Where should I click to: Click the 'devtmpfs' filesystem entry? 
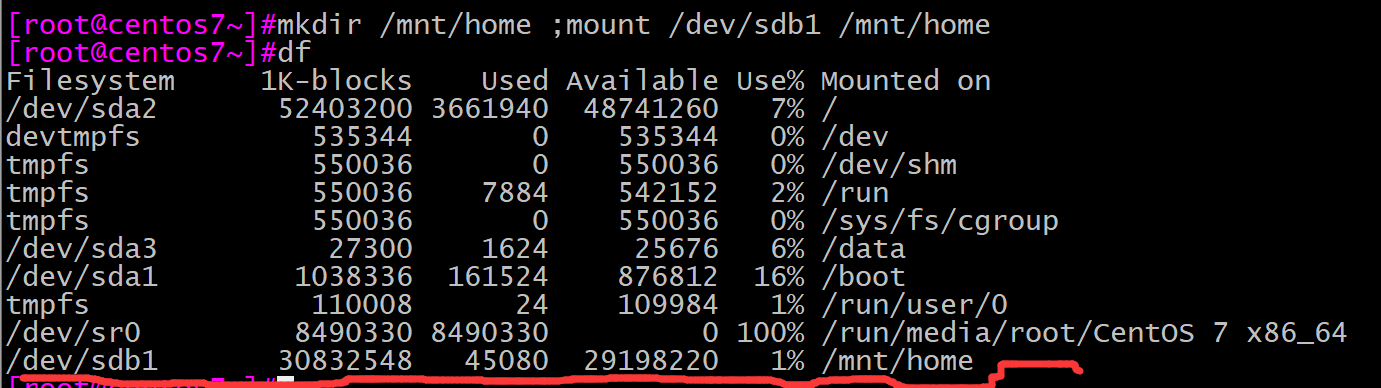click(73, 136)
